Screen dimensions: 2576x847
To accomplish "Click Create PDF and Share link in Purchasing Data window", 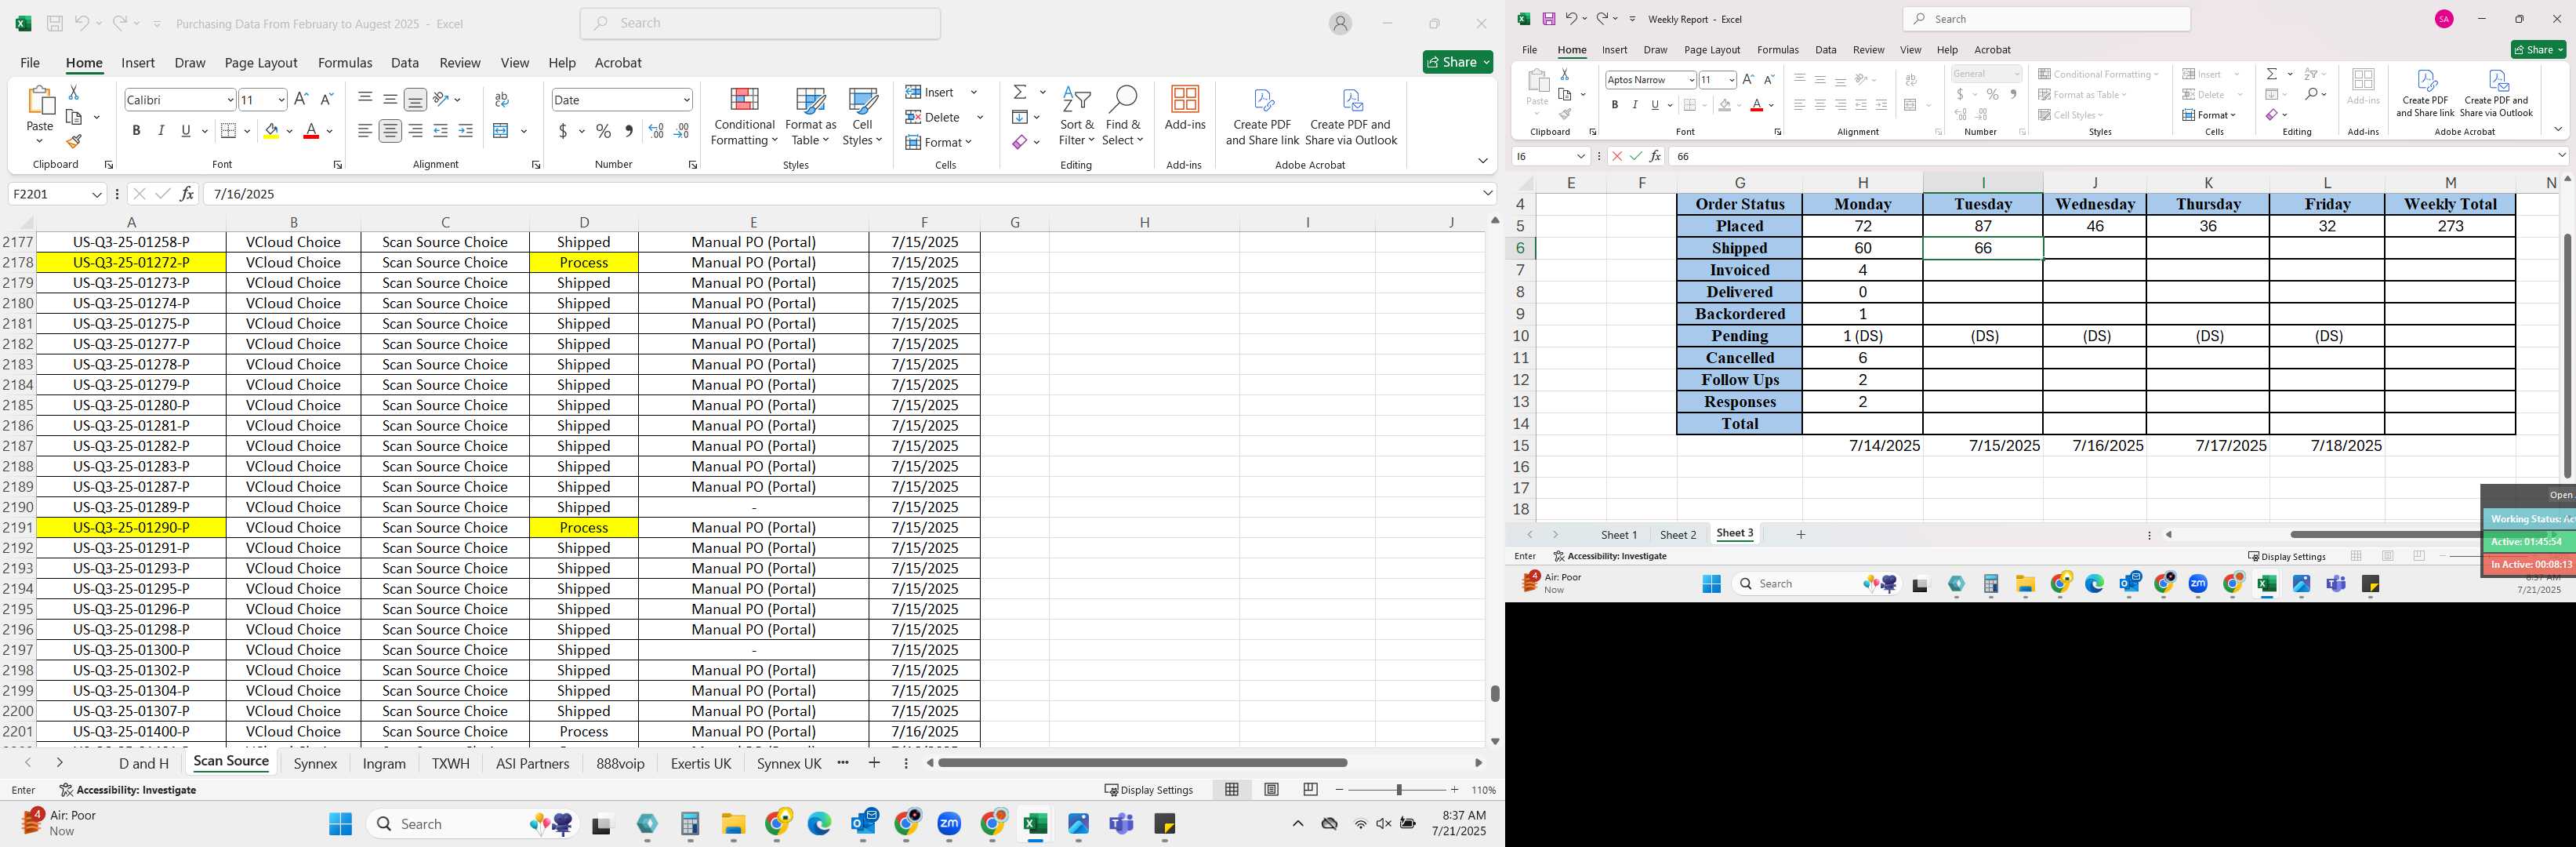I will click(1262, 118).
